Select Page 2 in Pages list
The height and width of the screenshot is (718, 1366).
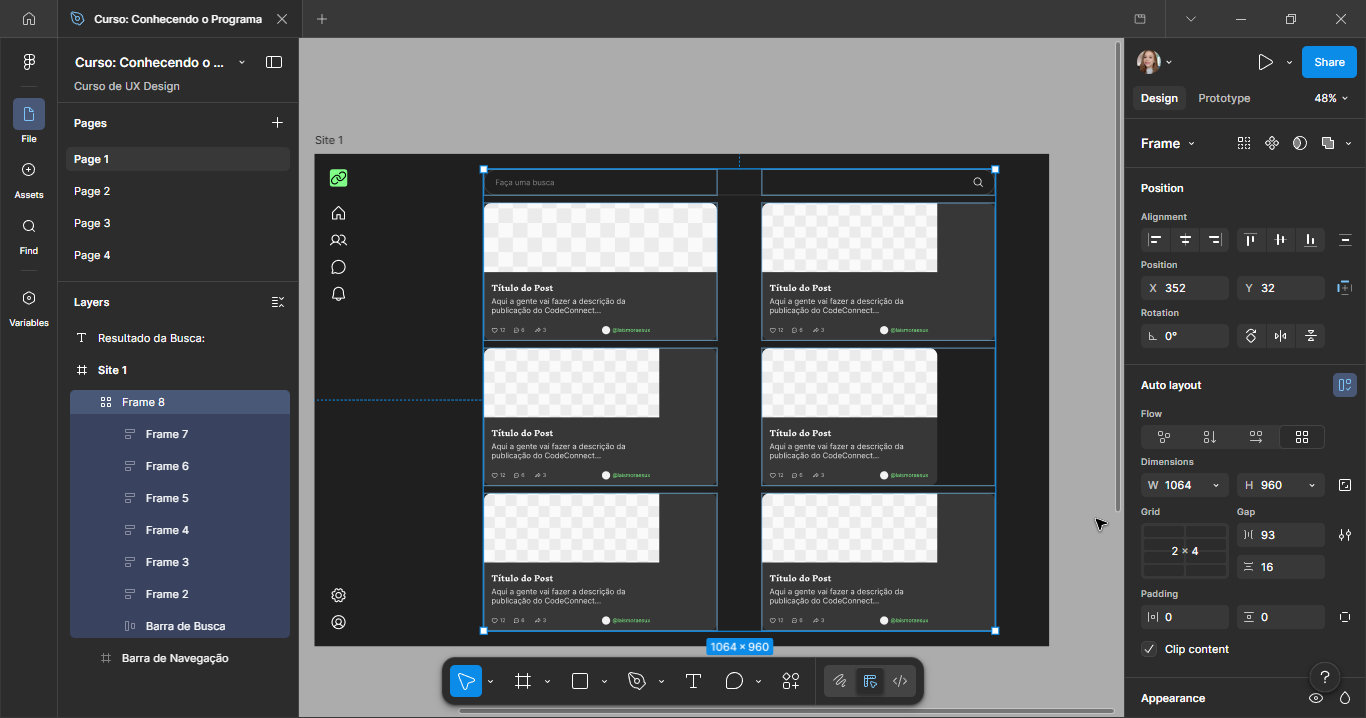[178, 191]
